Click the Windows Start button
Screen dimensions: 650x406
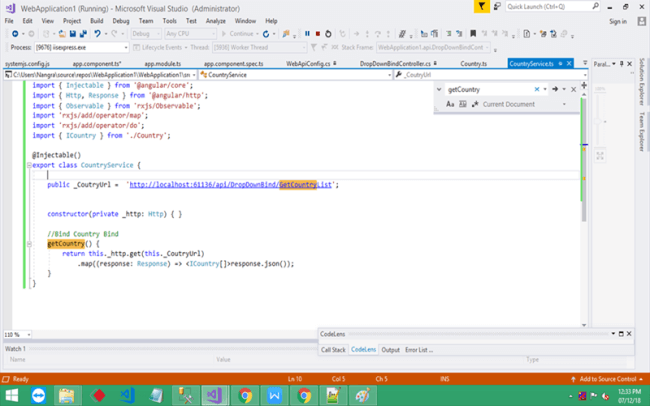pos(11,395)
